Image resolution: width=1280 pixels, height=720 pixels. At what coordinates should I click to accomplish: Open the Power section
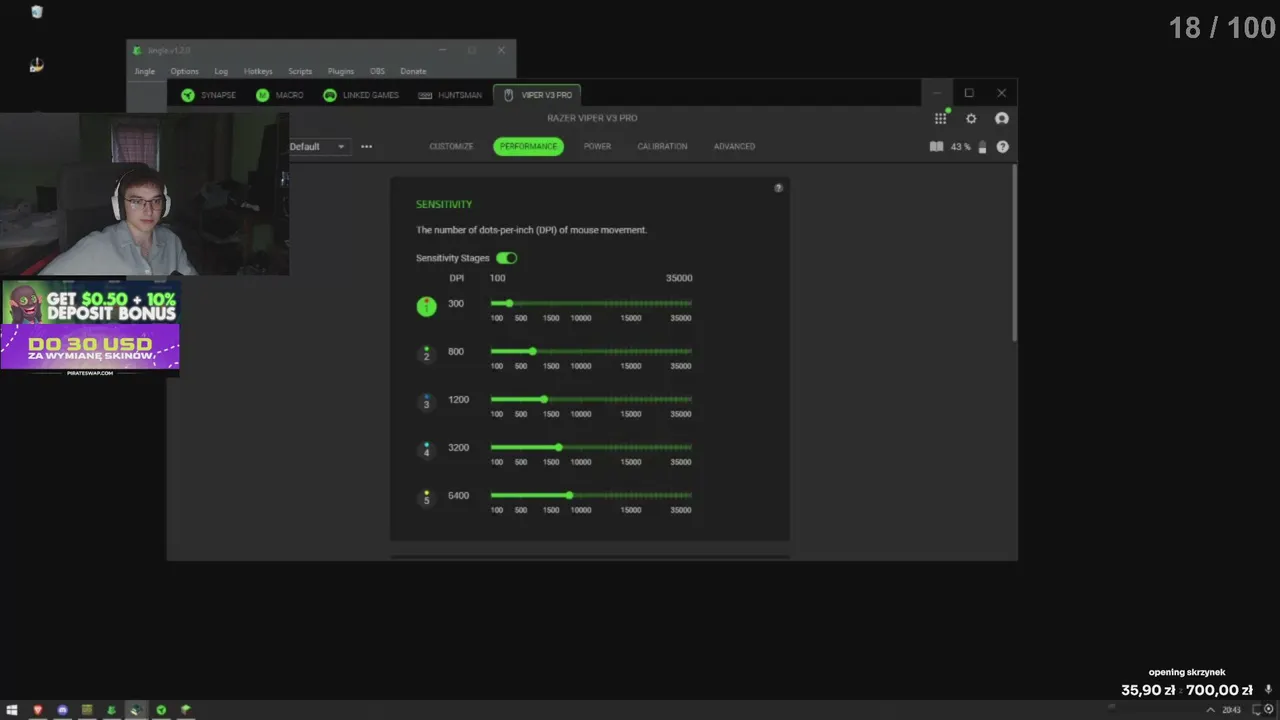597,147
